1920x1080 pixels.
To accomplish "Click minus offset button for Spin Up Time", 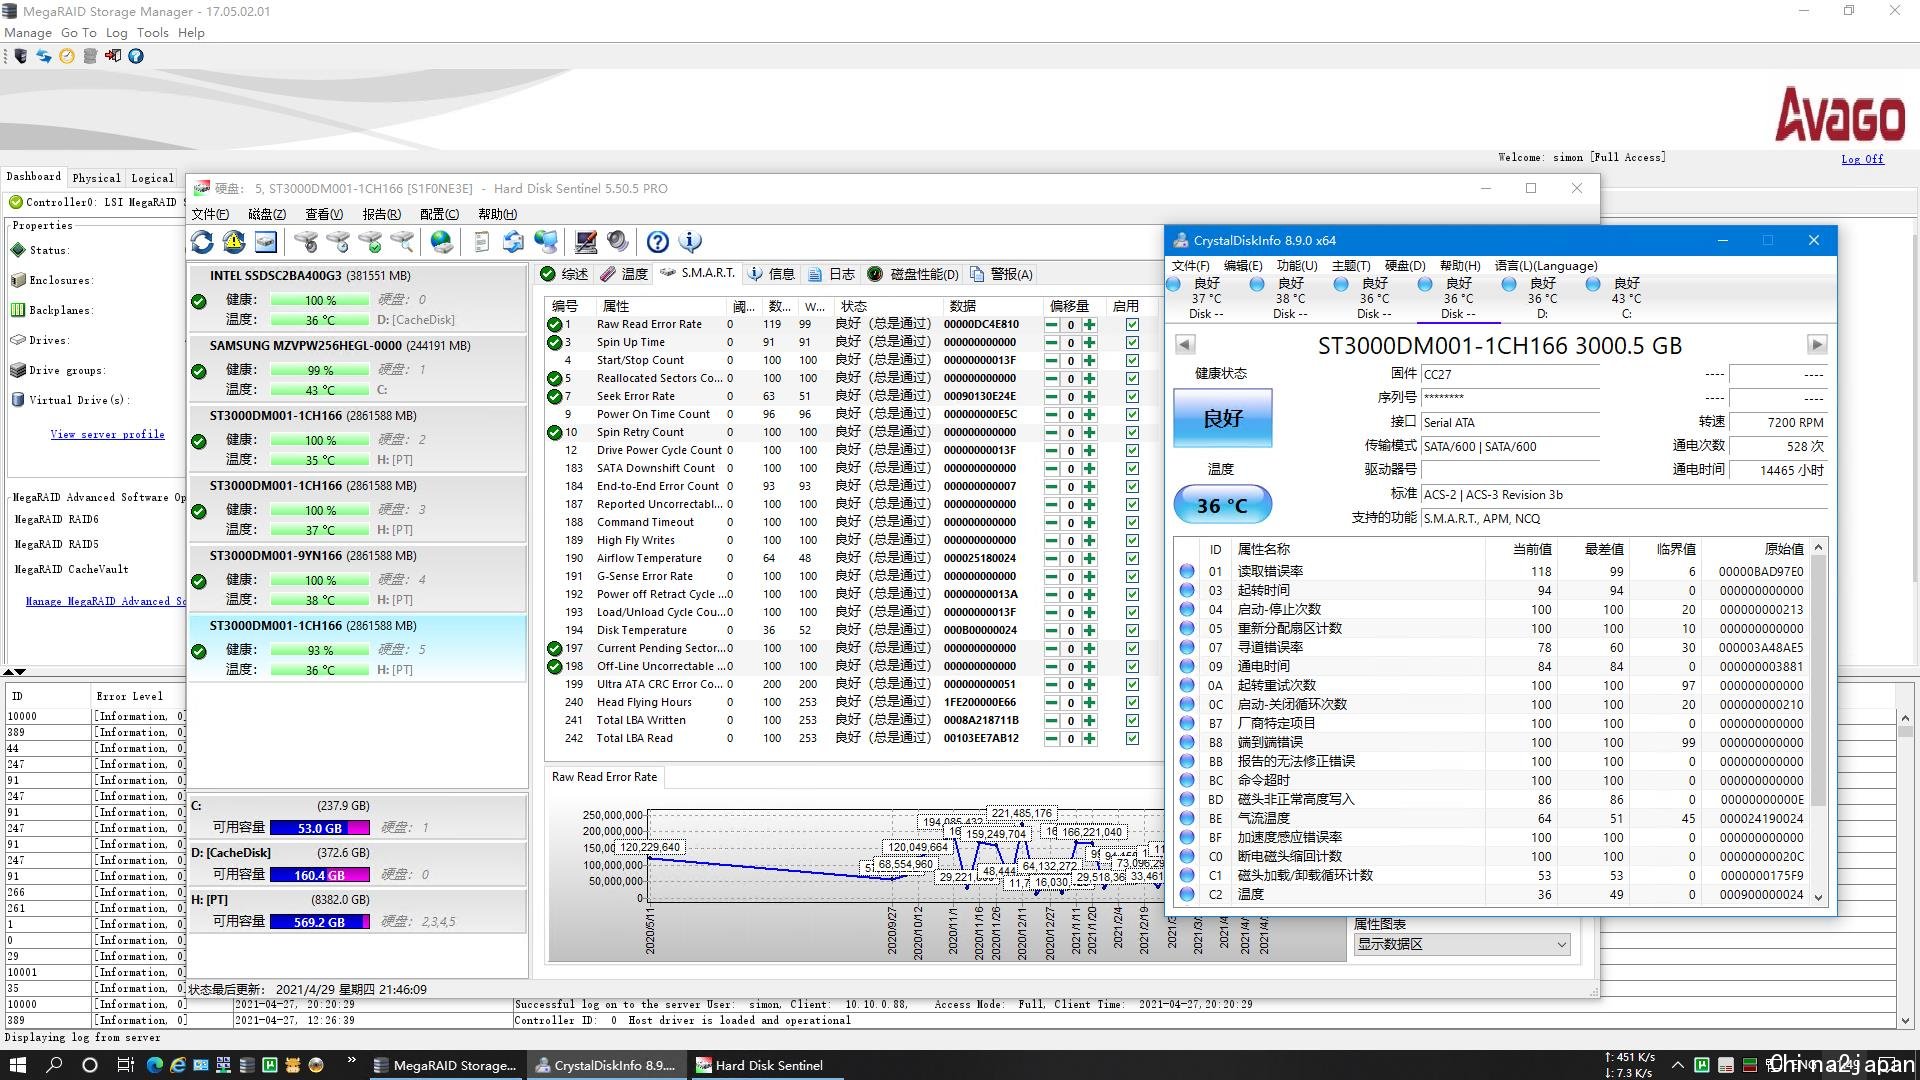I will pyautogui.click(x=1052, y=343).
